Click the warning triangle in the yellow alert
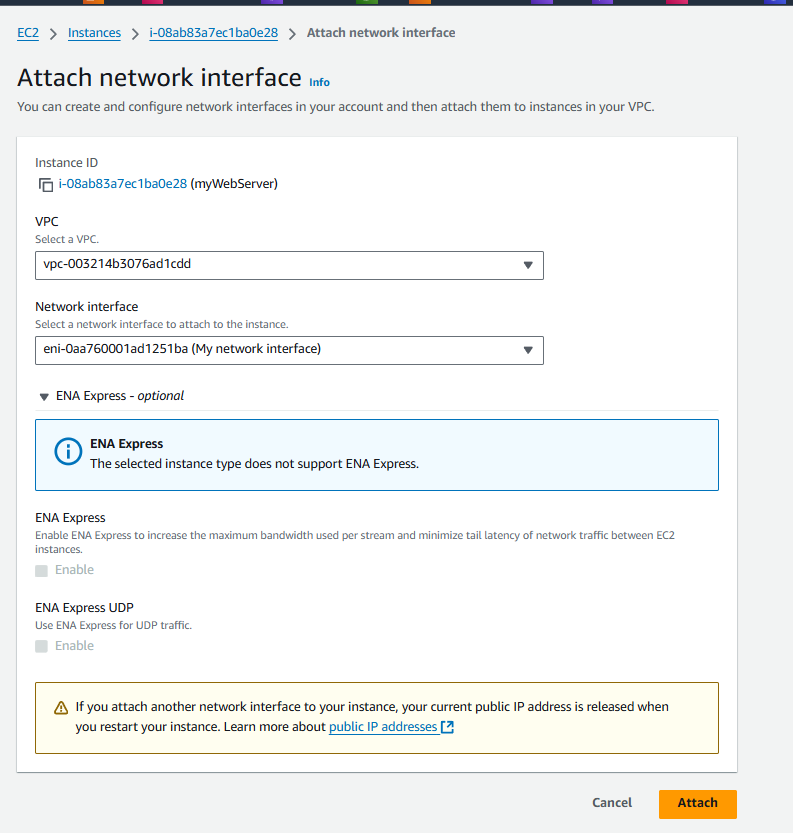Viewport: 793px width, 833px height. click(x=62, y=705)
